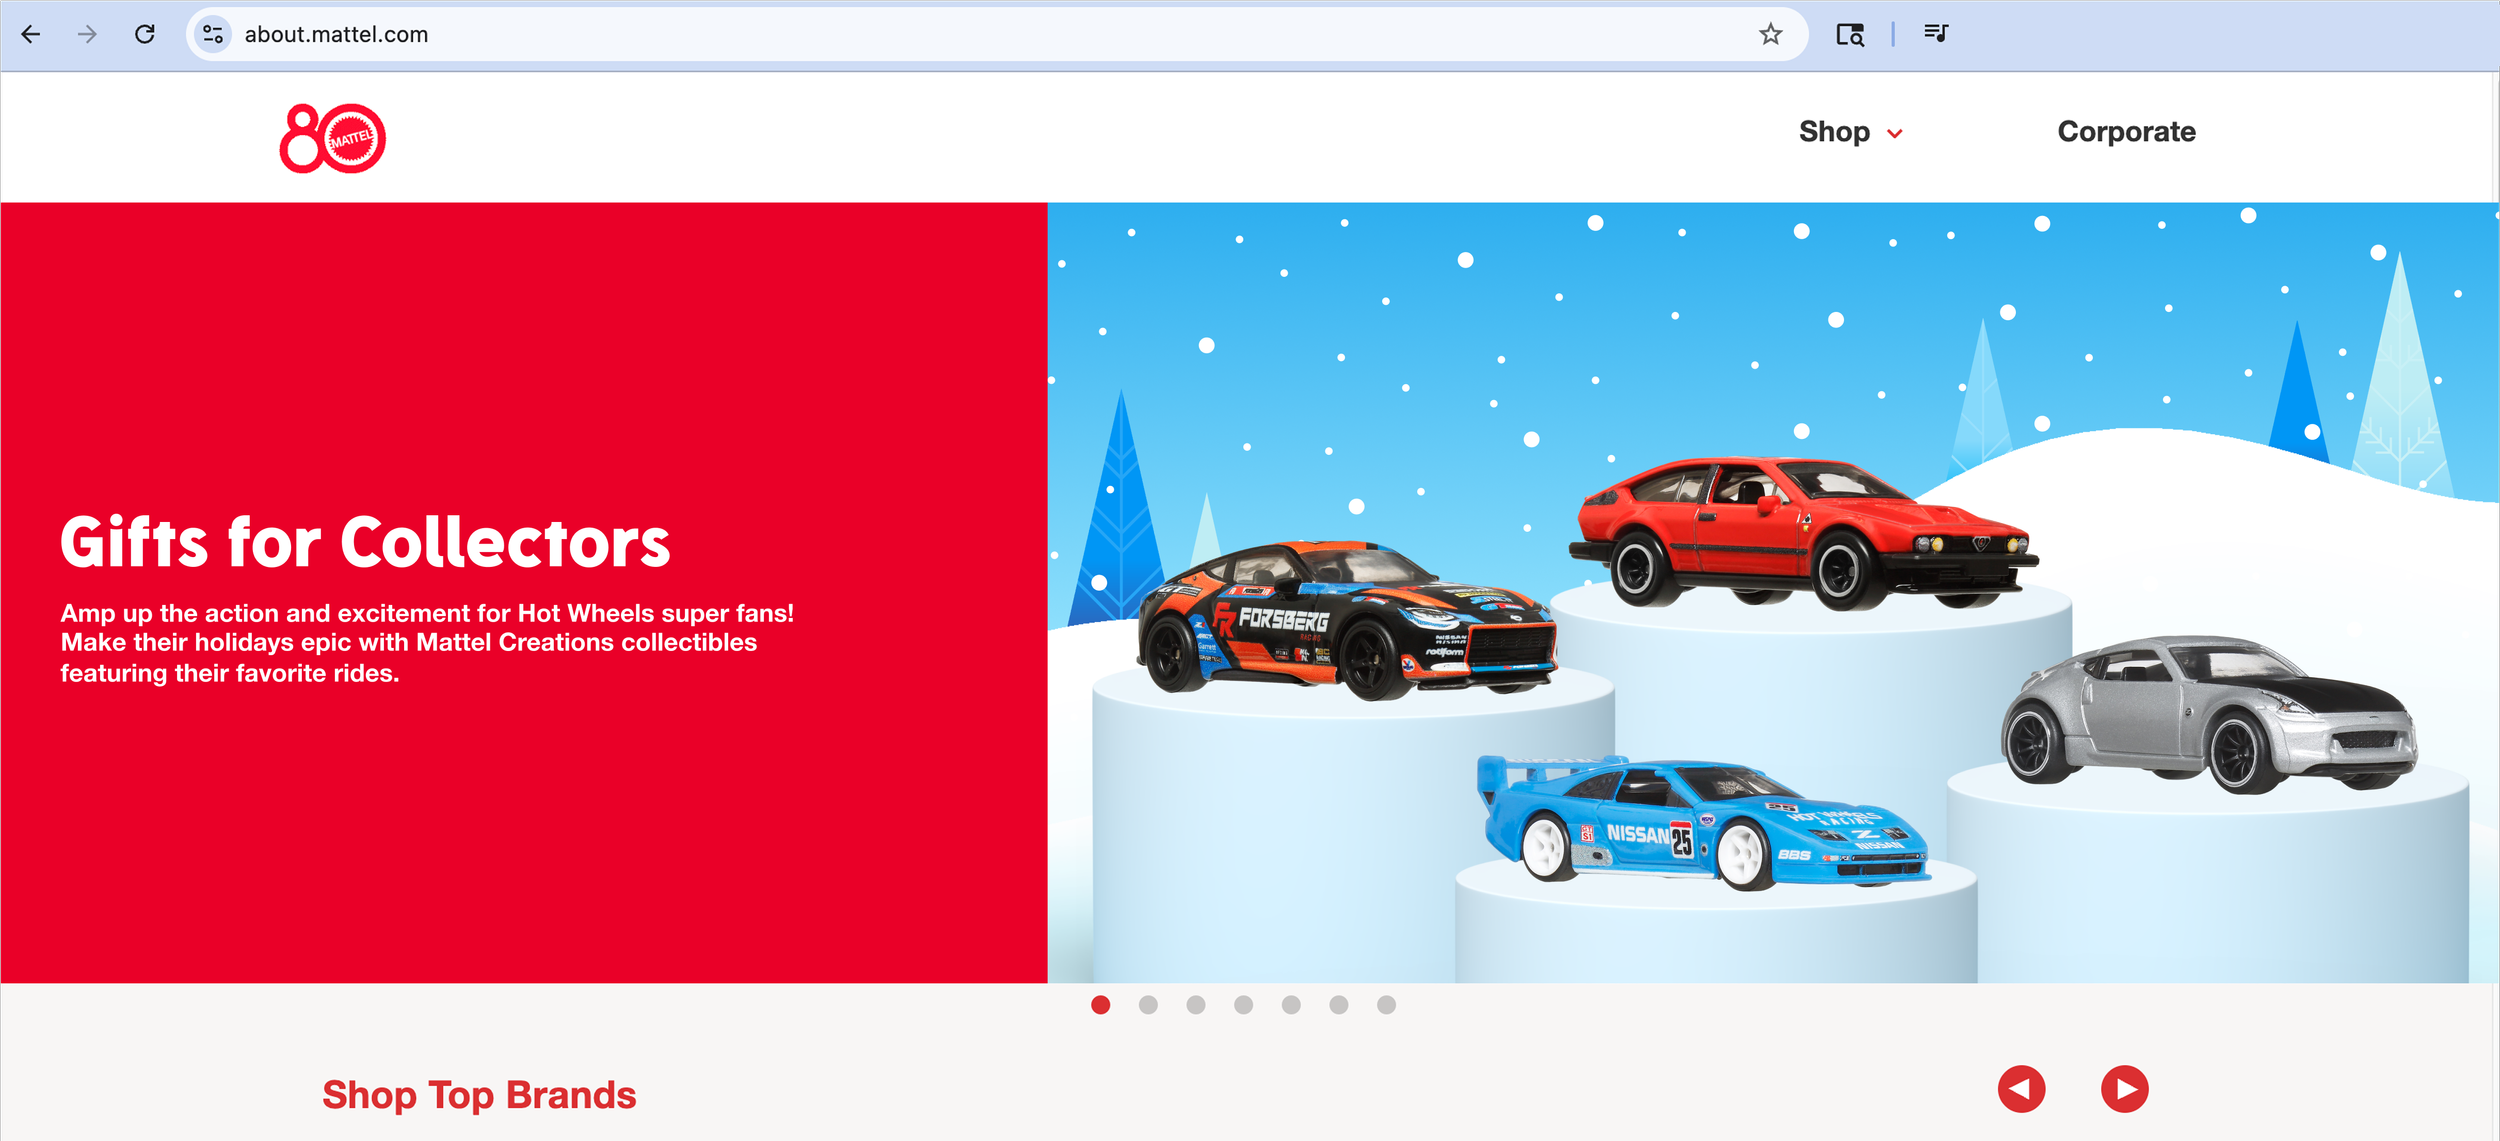Open the media controls icon

coord(1935,34)
